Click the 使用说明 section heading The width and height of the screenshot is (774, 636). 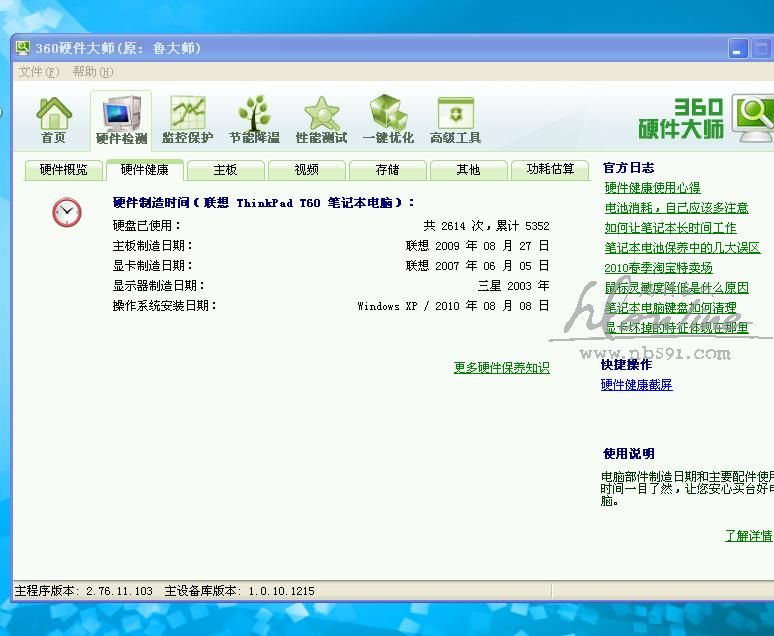pyautogui.click(x=629, y=454)
